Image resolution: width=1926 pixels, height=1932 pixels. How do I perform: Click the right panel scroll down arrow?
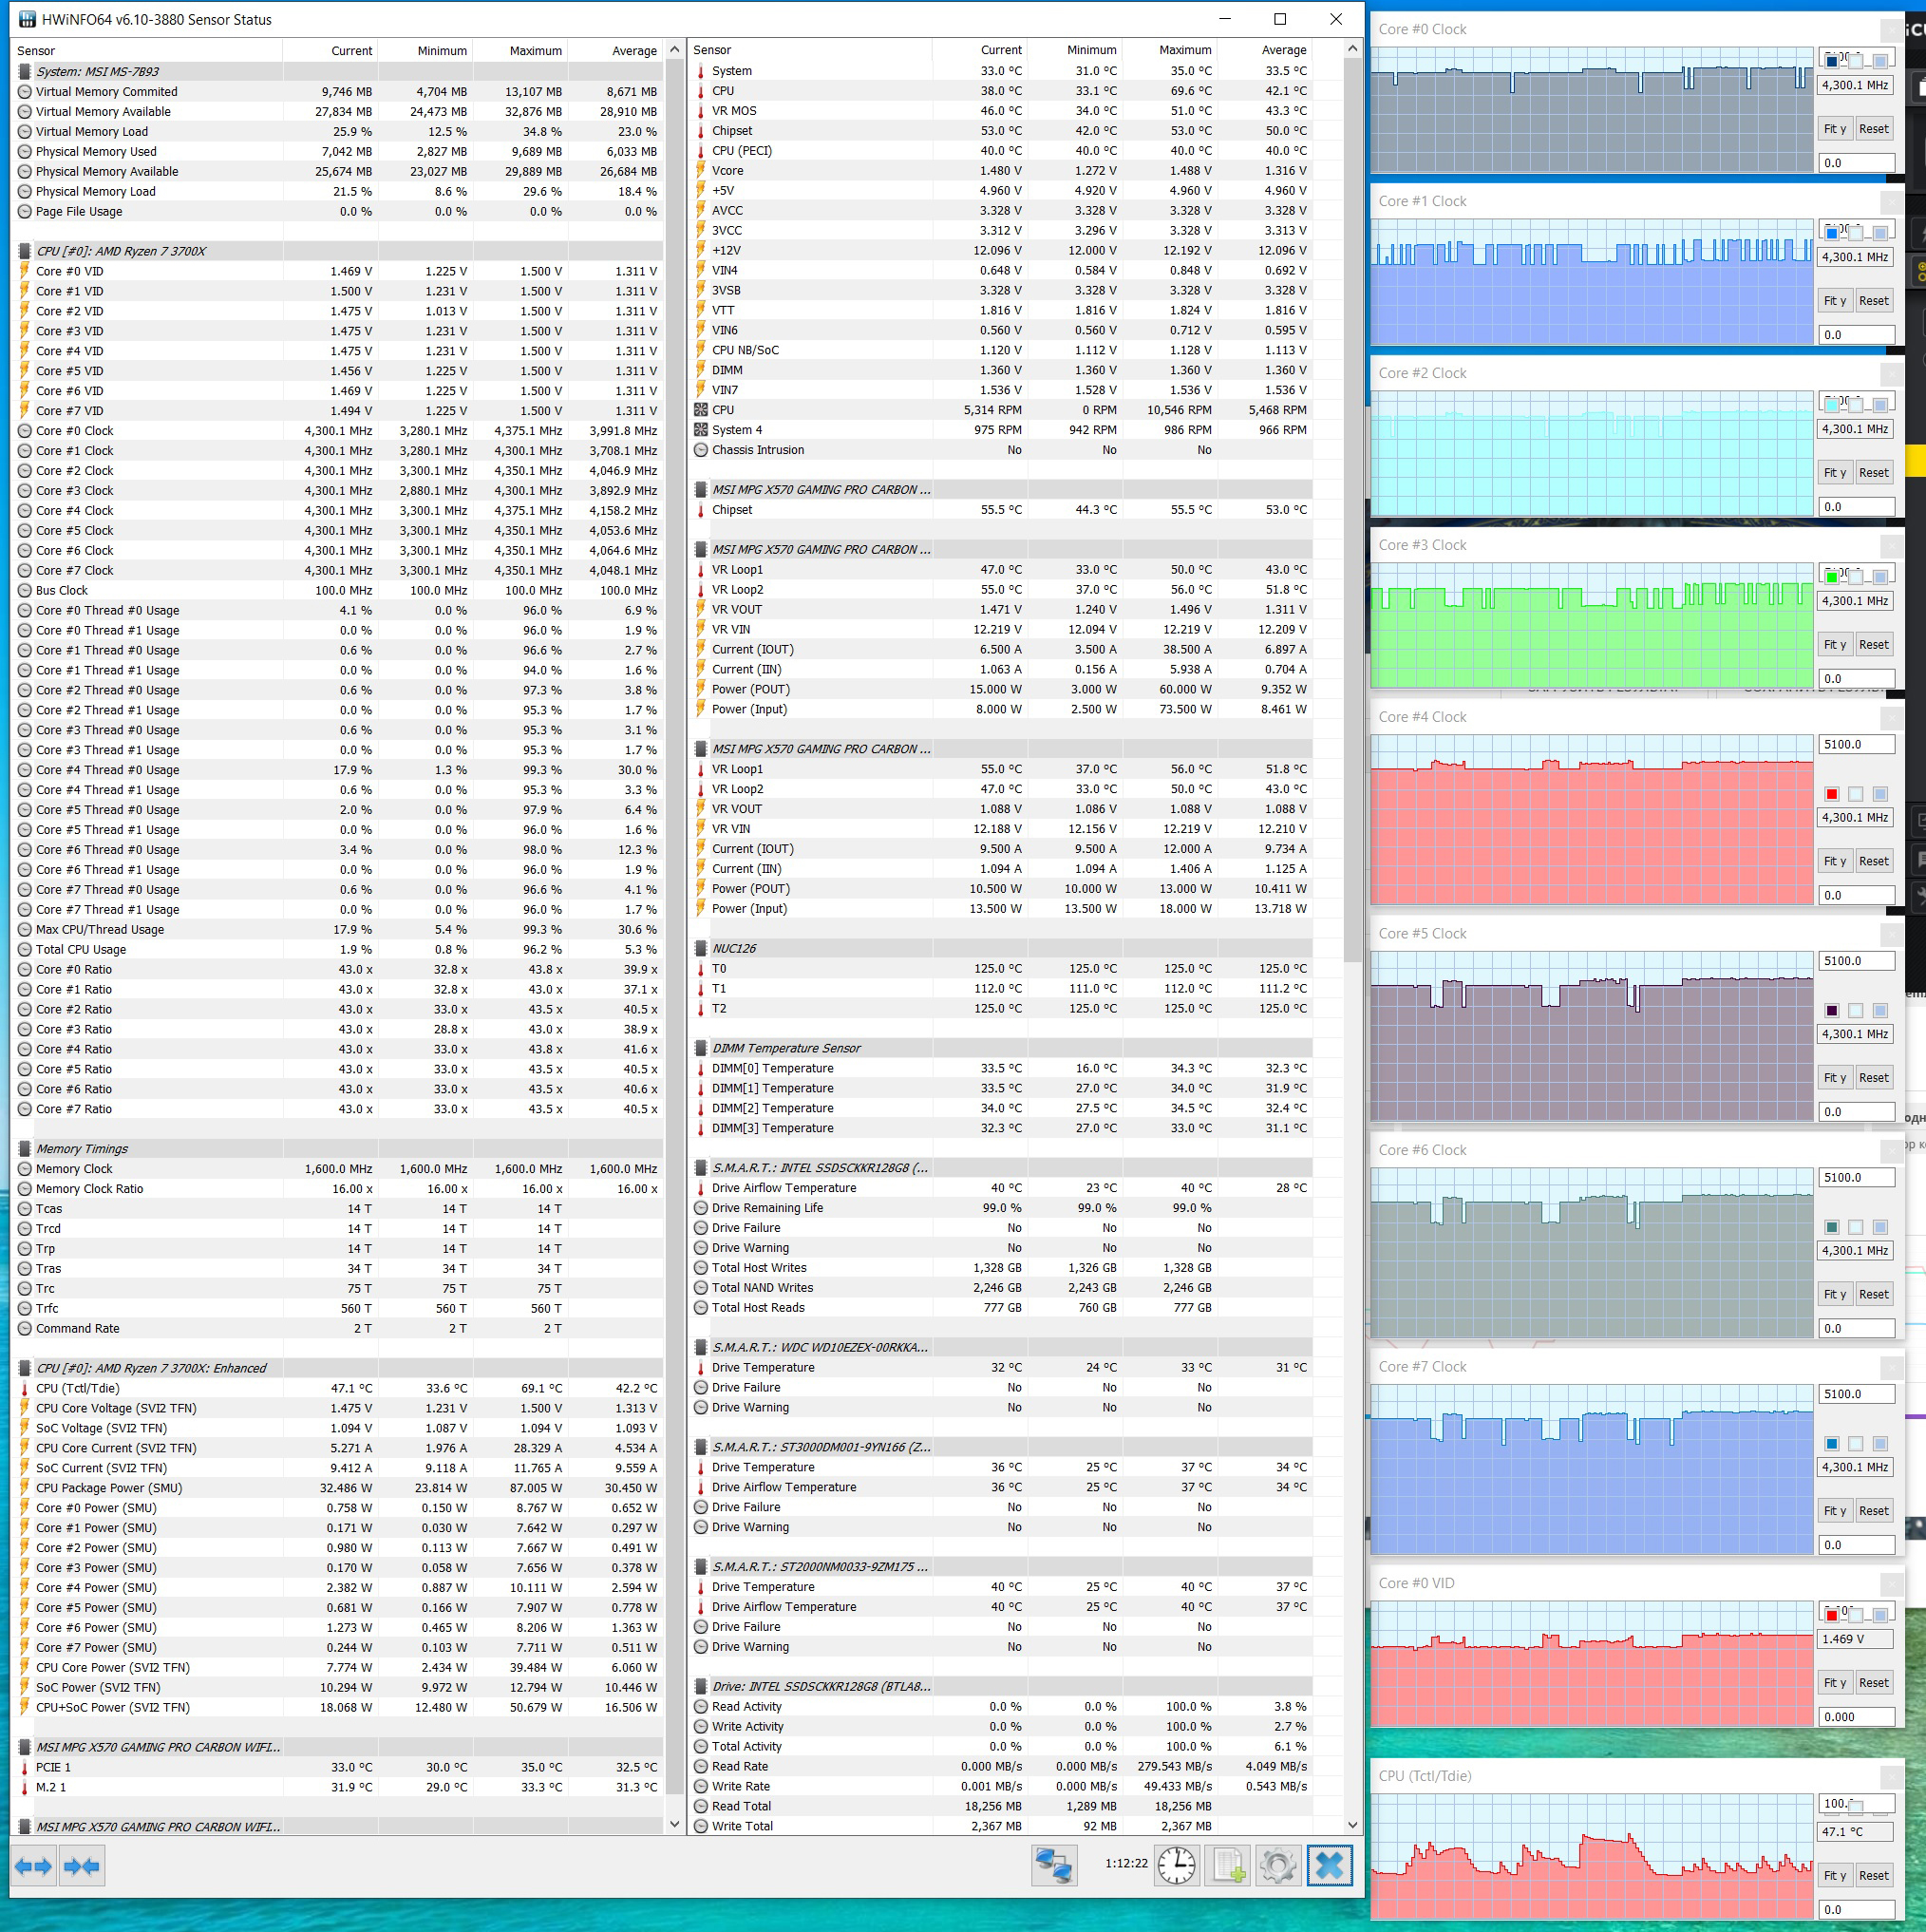[x=1352, y=1825]
